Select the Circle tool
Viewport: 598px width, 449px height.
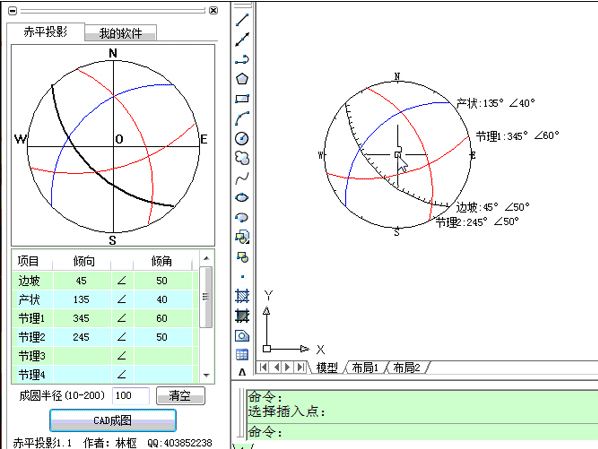242,138
